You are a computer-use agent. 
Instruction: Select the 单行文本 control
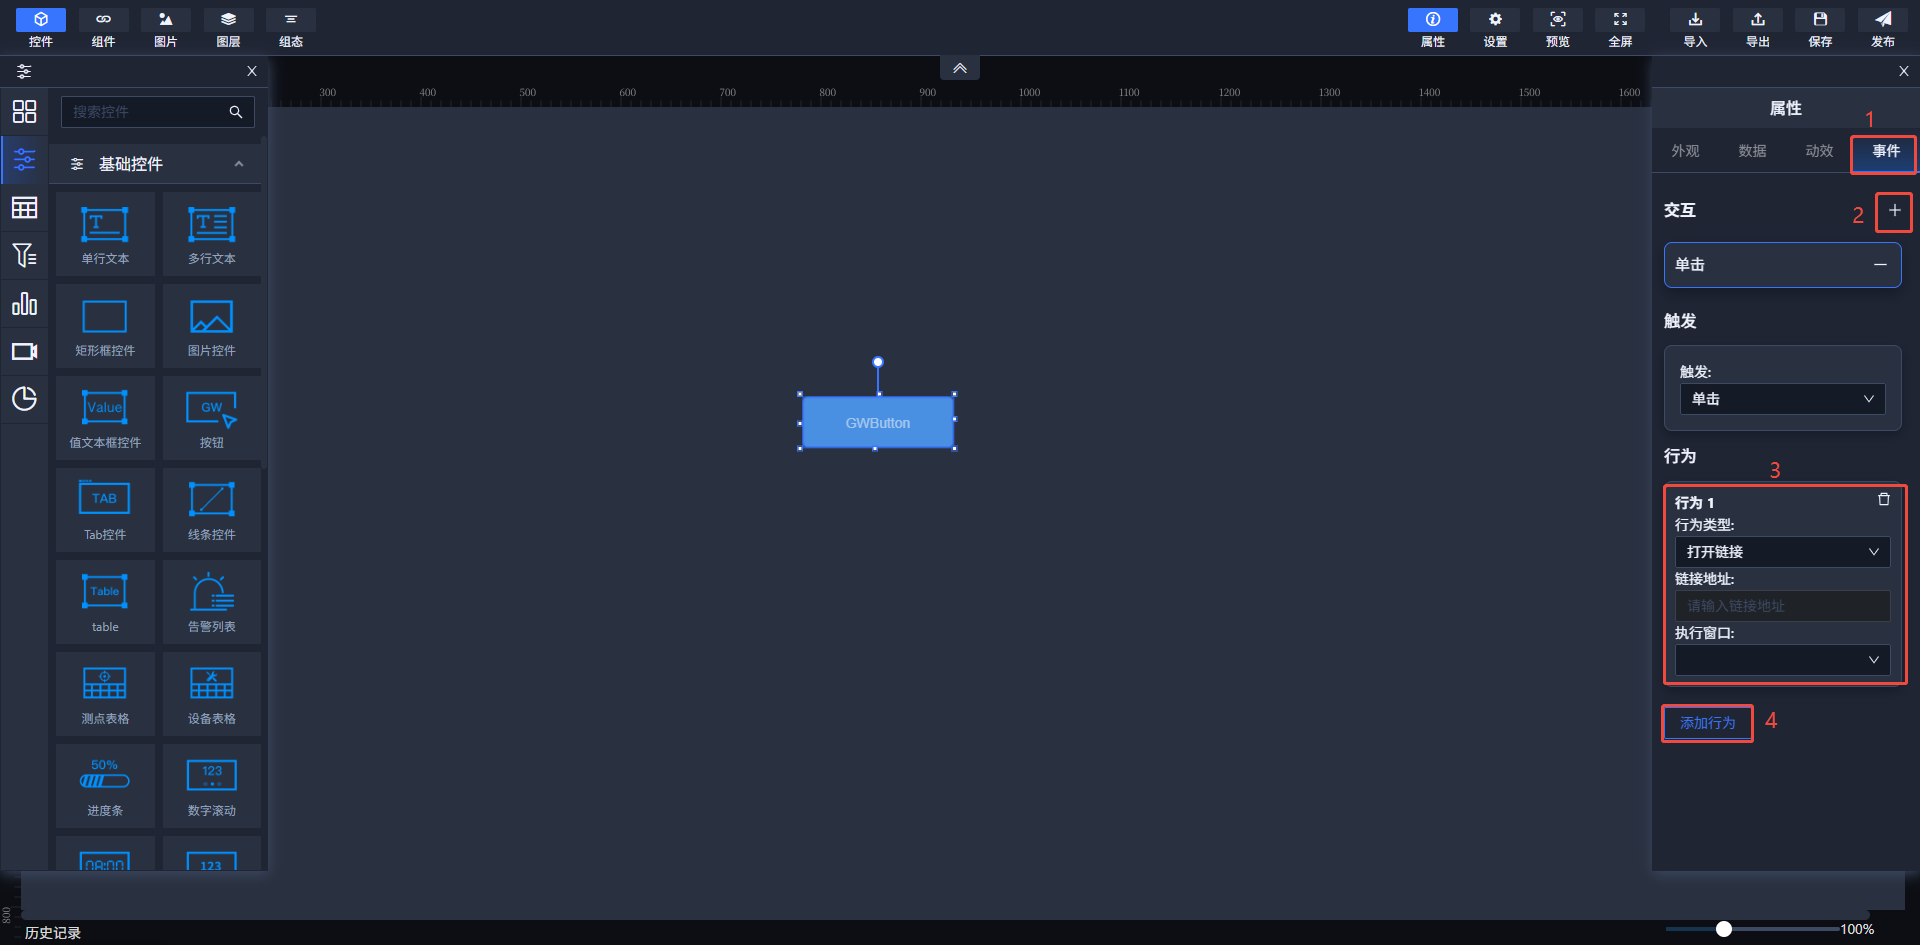coord(105,234)
